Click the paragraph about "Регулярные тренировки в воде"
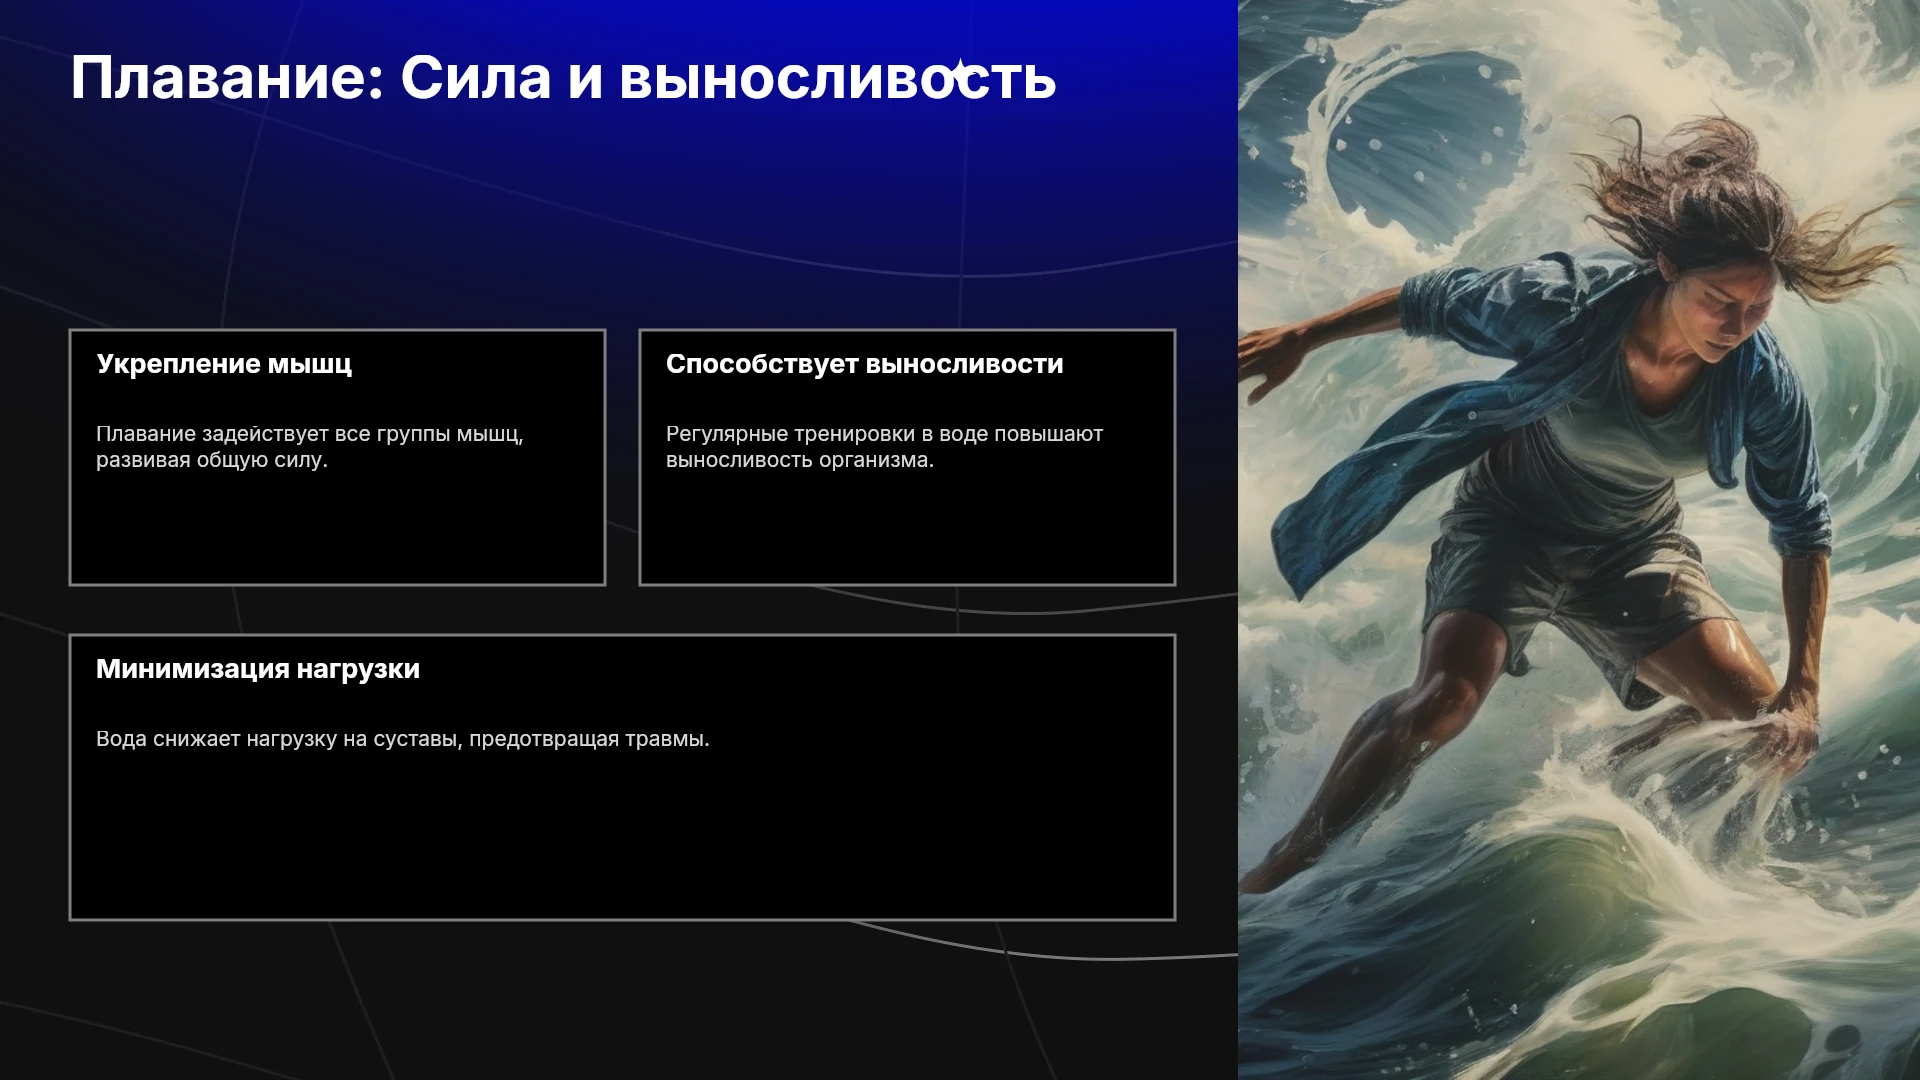Viewport: 1920px width, 1080px height. 884,447
